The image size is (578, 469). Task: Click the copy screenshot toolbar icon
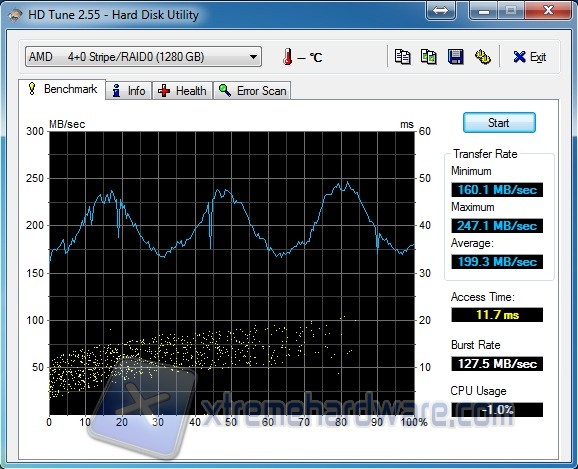click(x=429, y=57)
